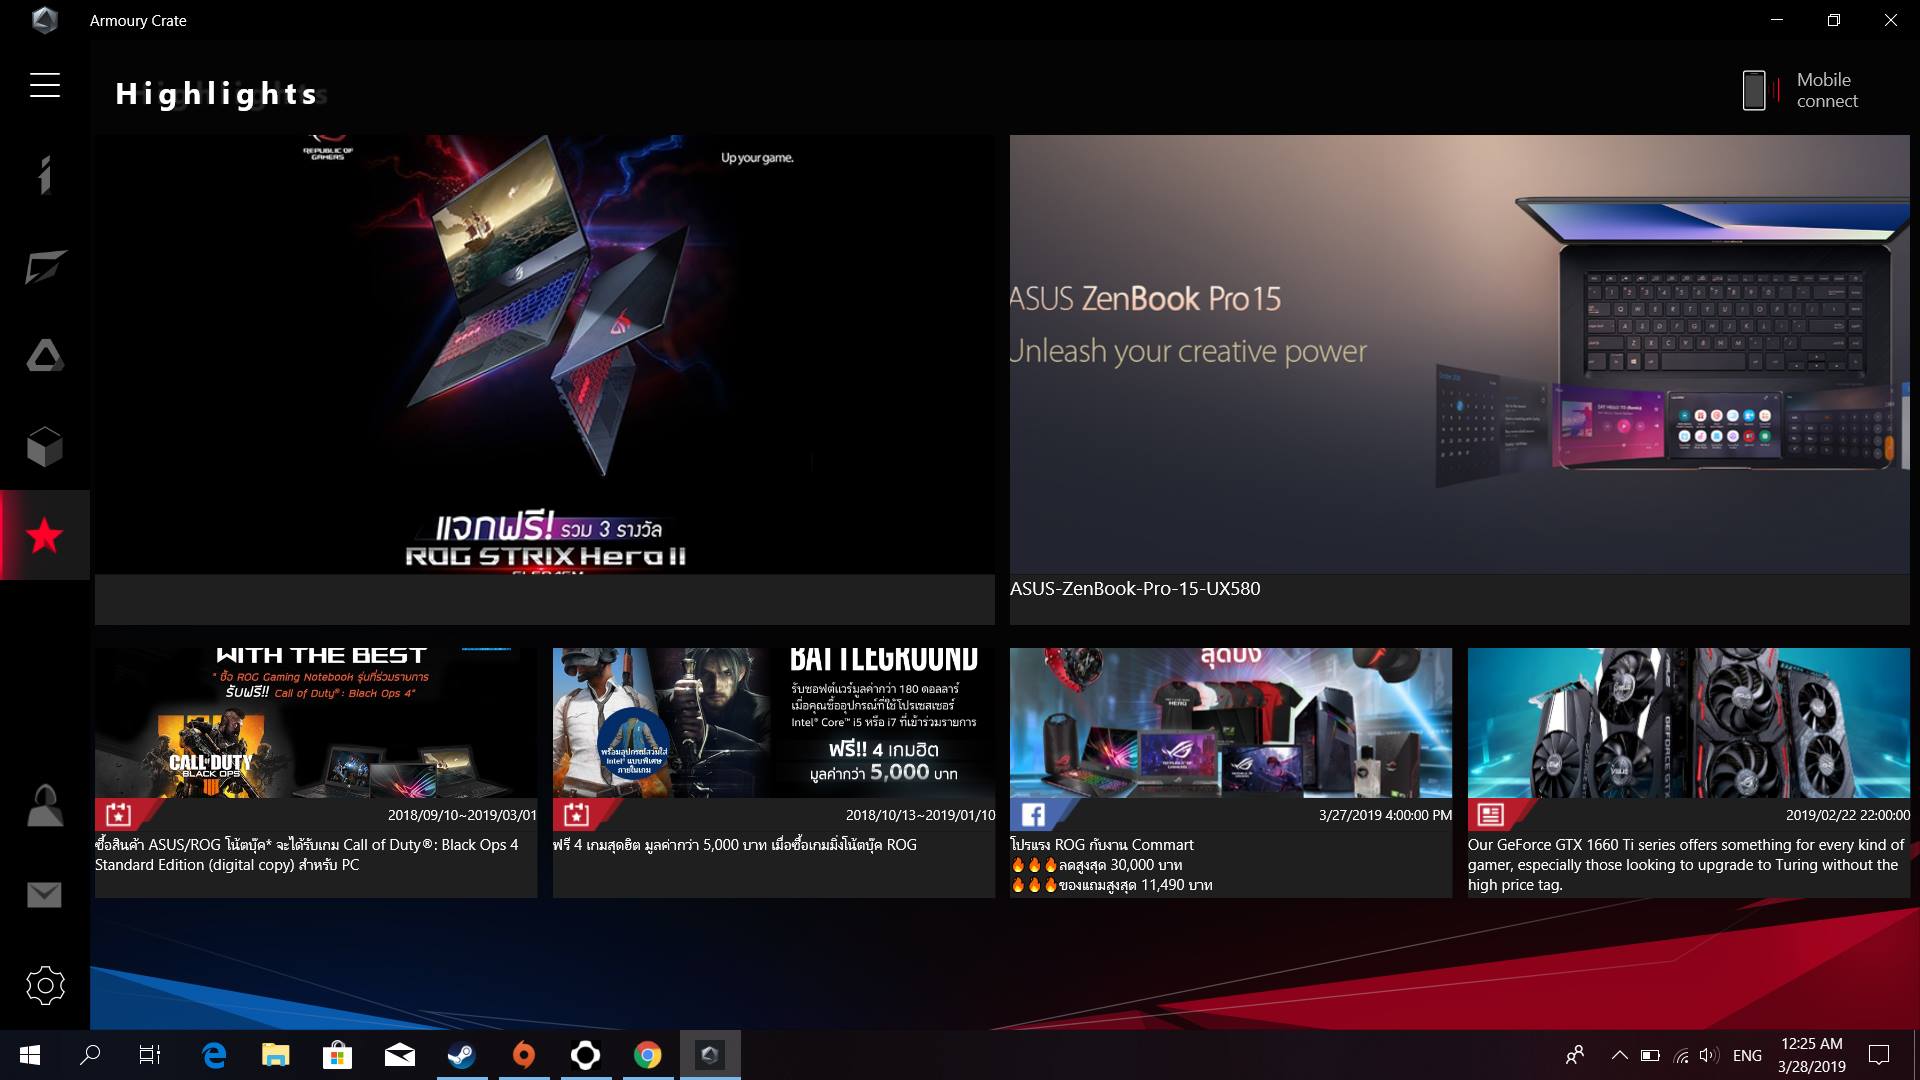This screenshot has width=1920, height=1080.
Task: Open the Call of Duty Black Ops 4 promo thumbnail
Action: [x=316, y=722]
